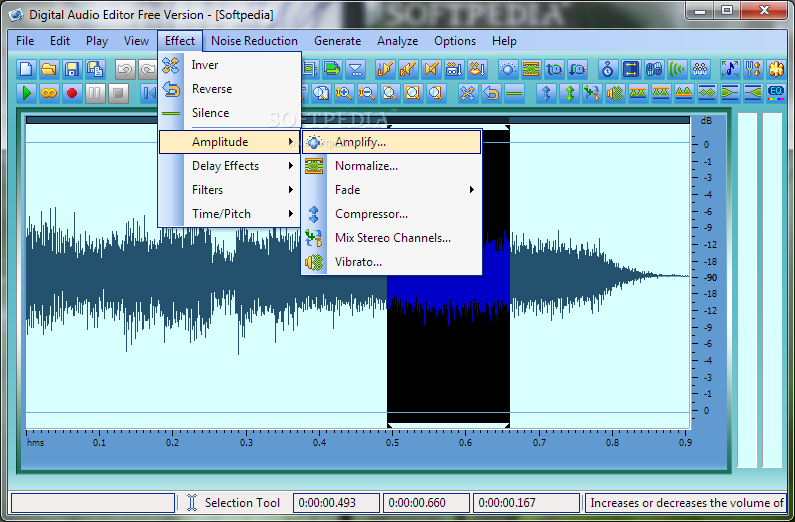Click the selection end time 0:00:00.660 field
This screenshot has width=795, height=522.
tap(426, 503)
